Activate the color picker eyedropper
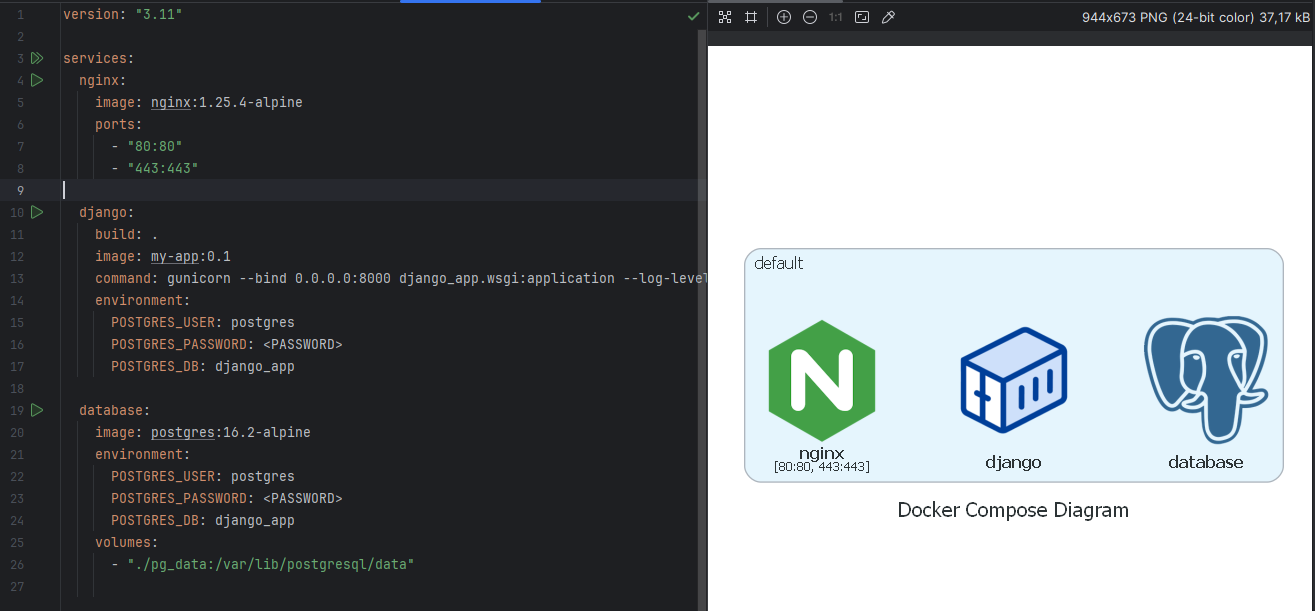1315x611 pixels. [888, 17]
